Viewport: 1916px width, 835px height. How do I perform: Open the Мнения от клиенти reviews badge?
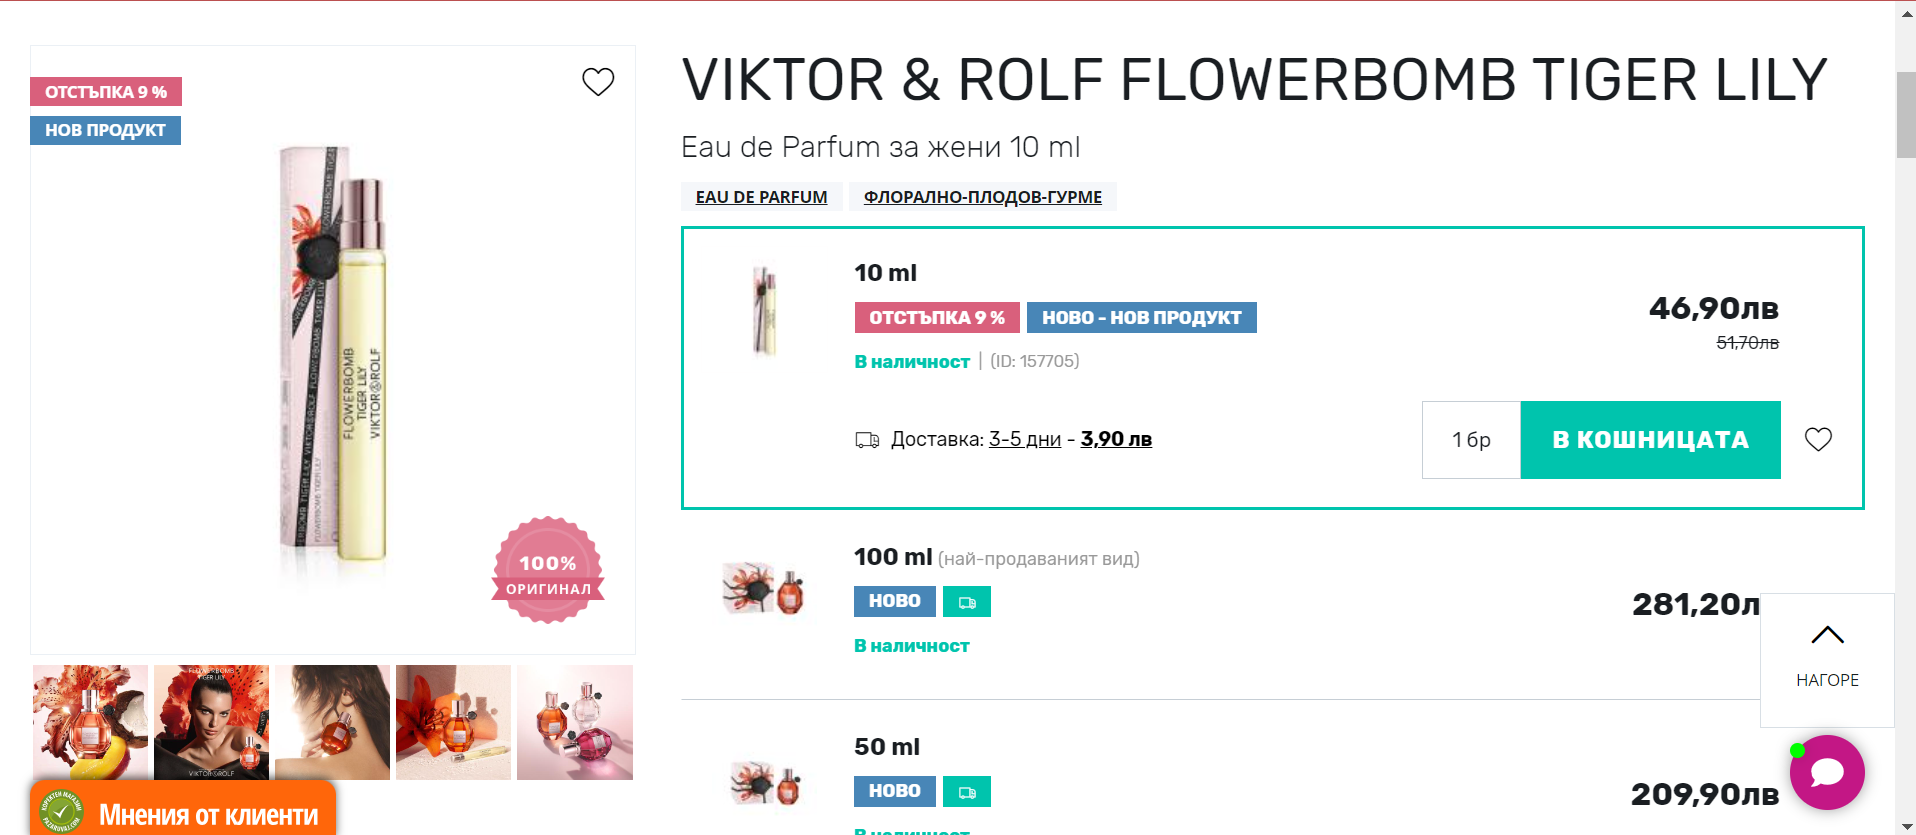tap(183, 813)
